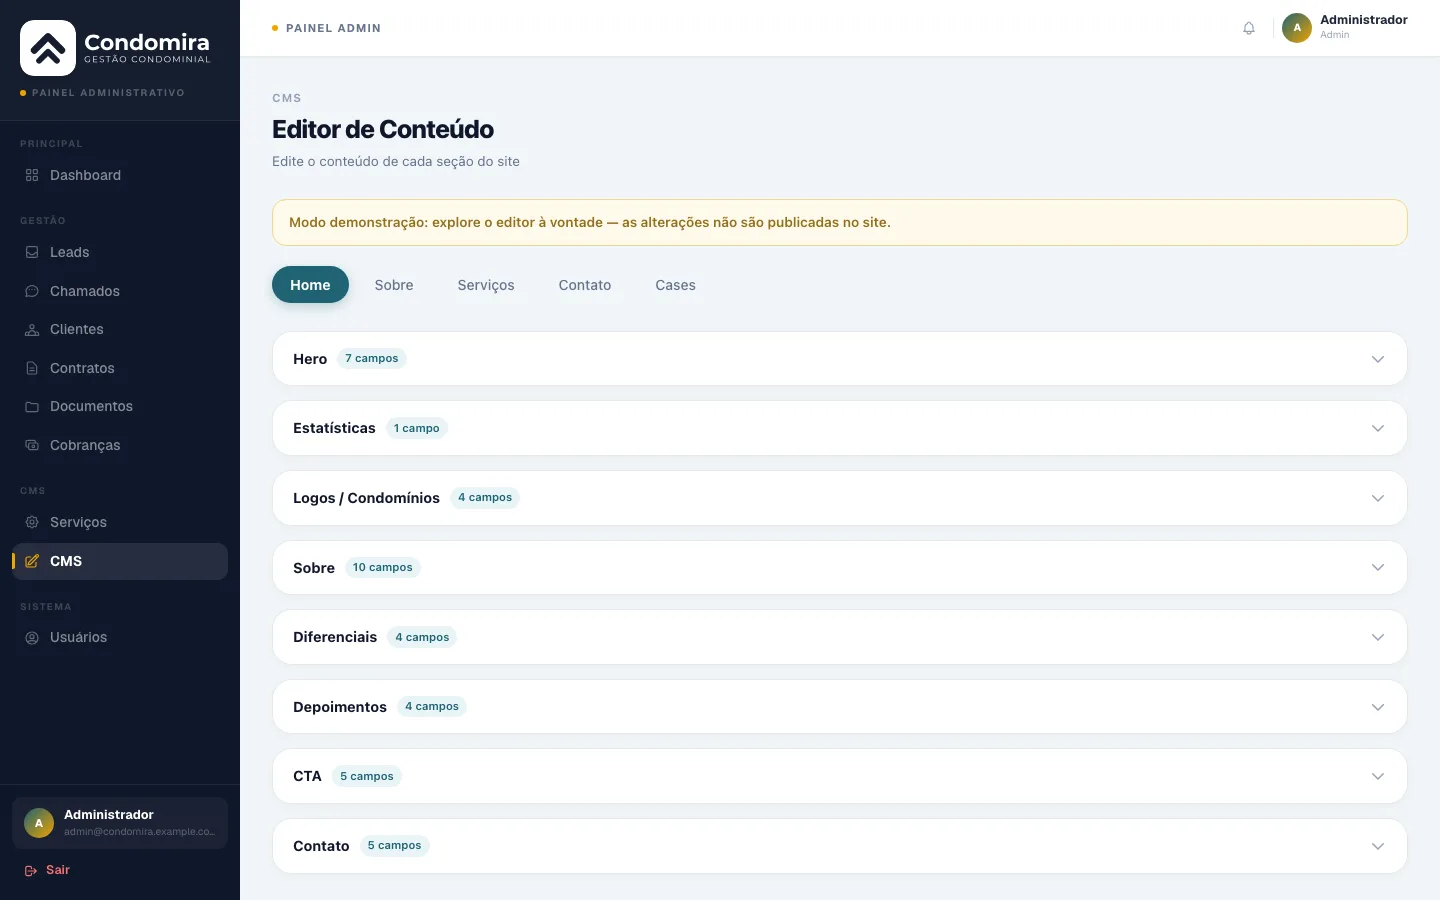Open the Contato tab
Viewport: 1440px width, 900px height.
pos(585,285)
